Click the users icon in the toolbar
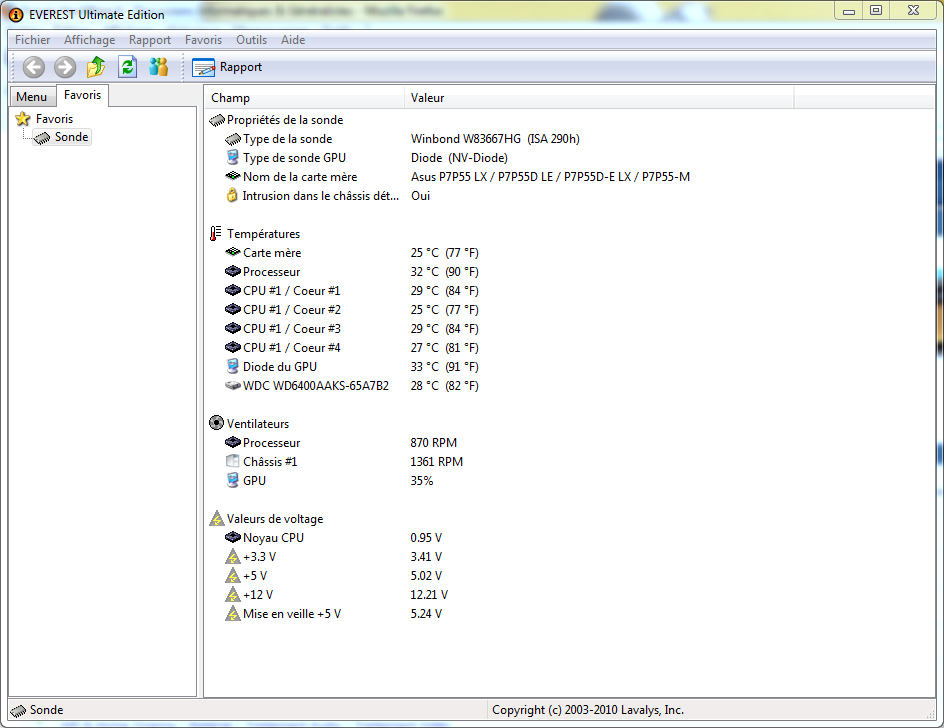 (x=158, y=66)
